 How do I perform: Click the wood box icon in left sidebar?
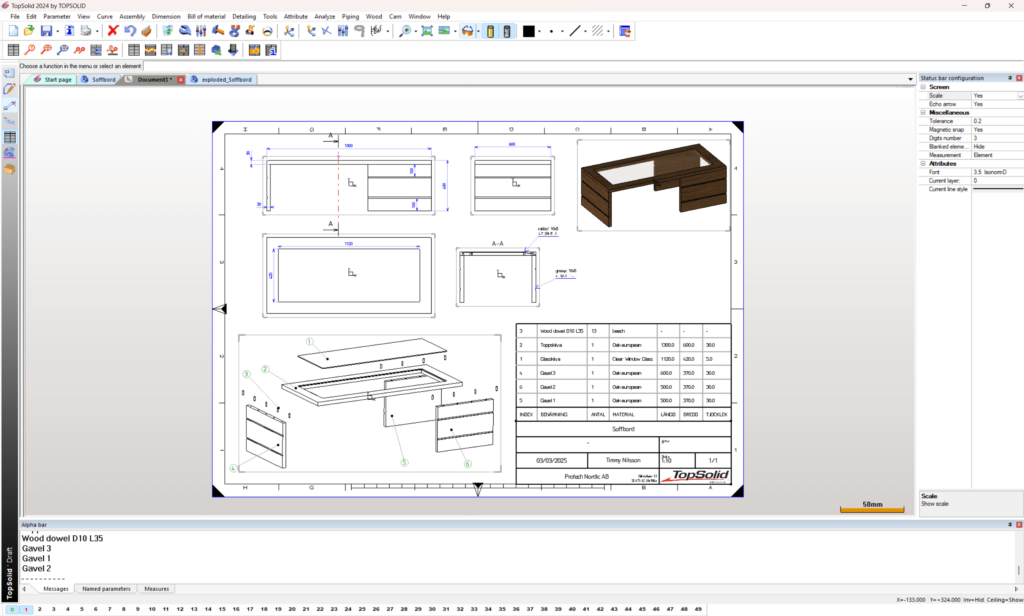tap(10, 169)
